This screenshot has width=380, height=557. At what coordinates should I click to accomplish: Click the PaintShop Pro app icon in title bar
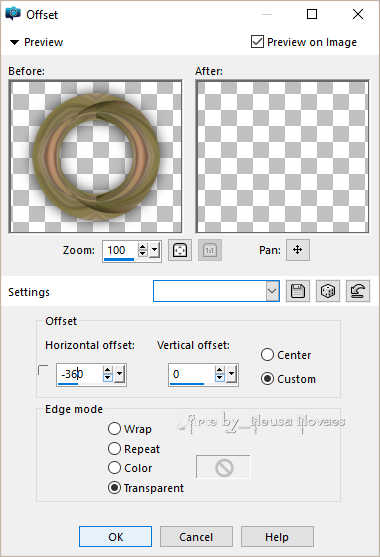tap(13, 14)
